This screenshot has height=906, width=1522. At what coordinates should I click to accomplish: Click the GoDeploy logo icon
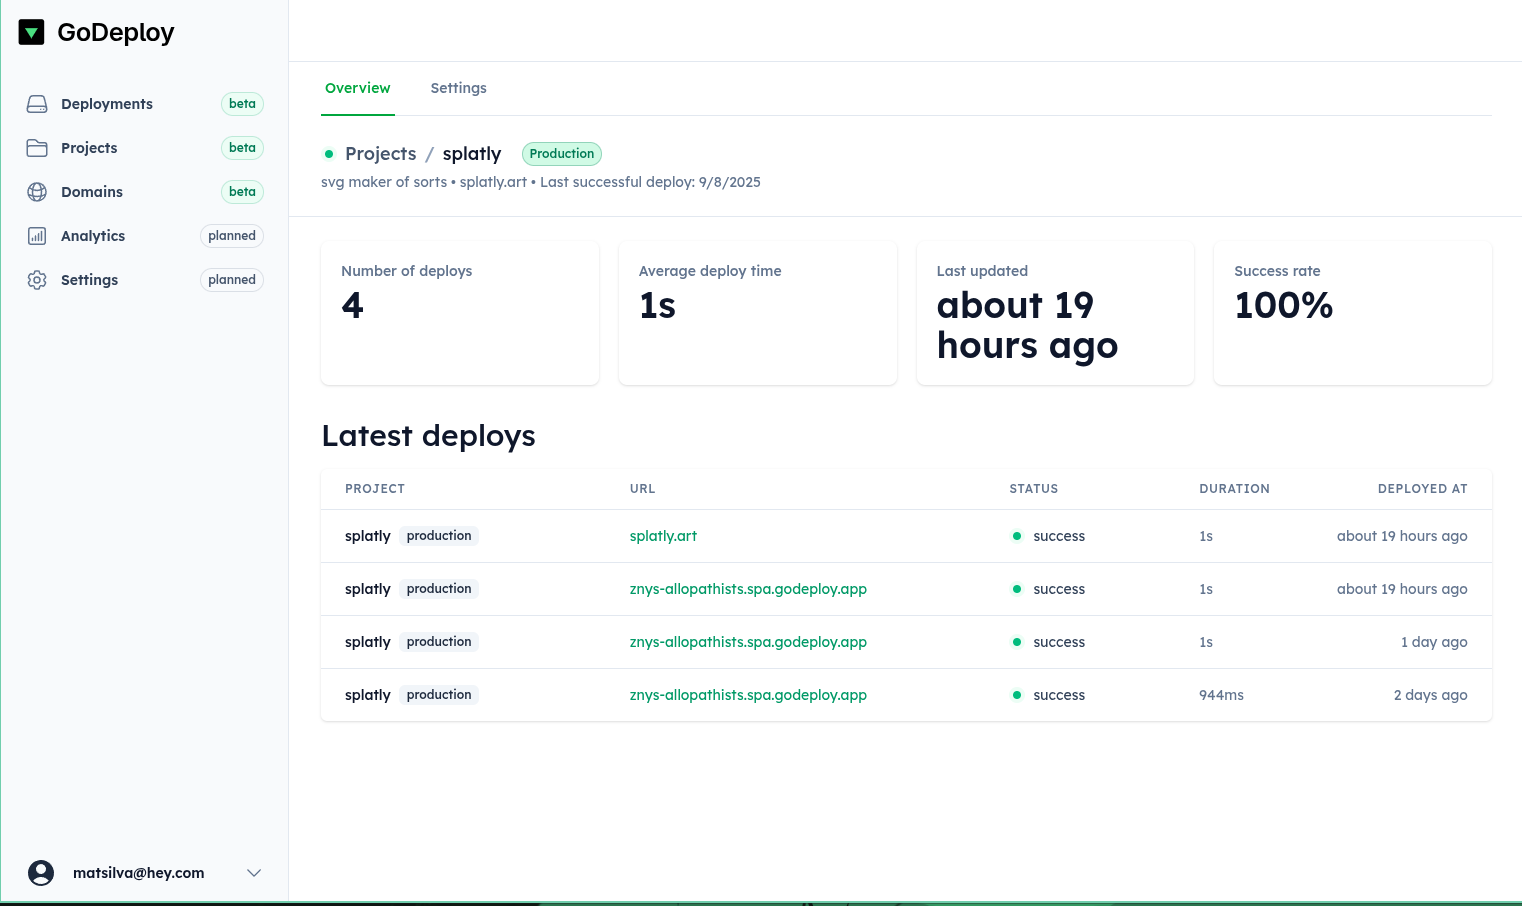pyautogui.click(x=32, y=32)
